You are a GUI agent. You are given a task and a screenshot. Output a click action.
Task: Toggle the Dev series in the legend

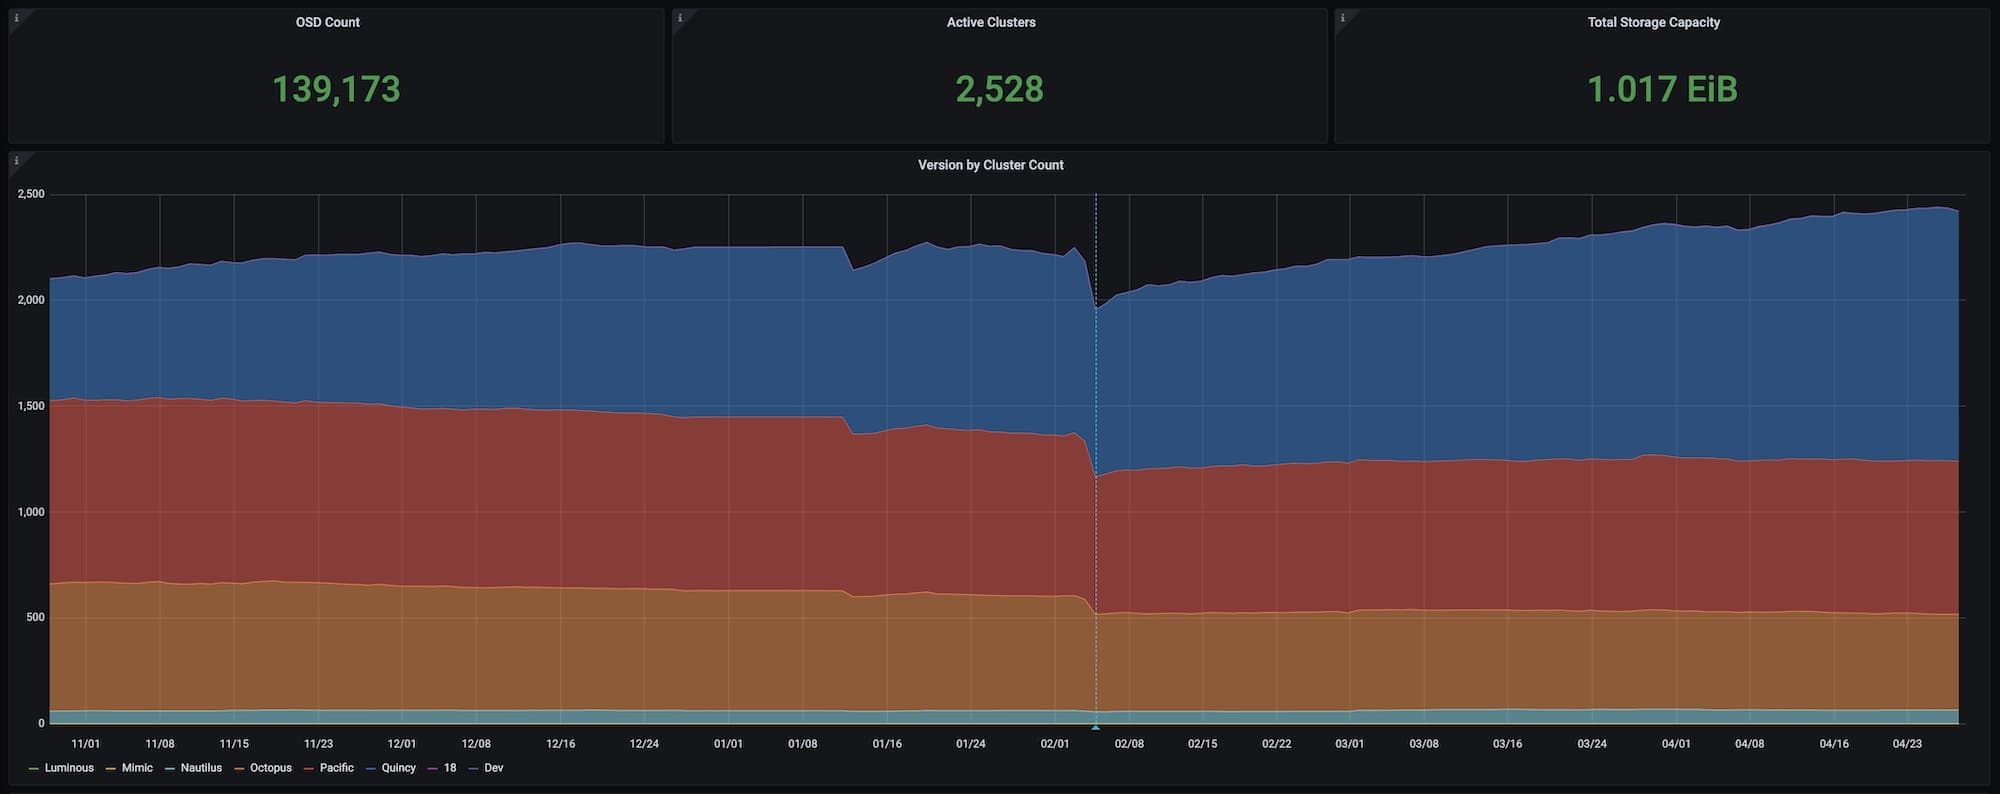493,768
